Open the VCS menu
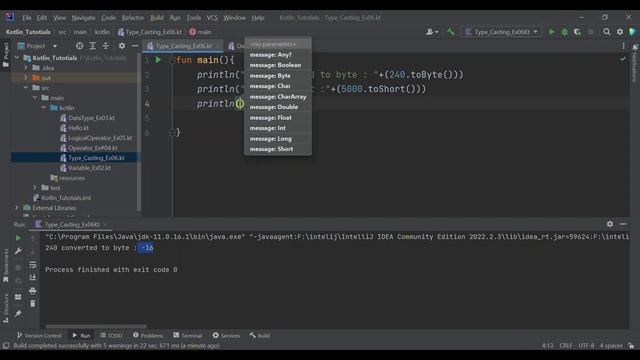Screen dimensions: 640x360 point(212,18)
